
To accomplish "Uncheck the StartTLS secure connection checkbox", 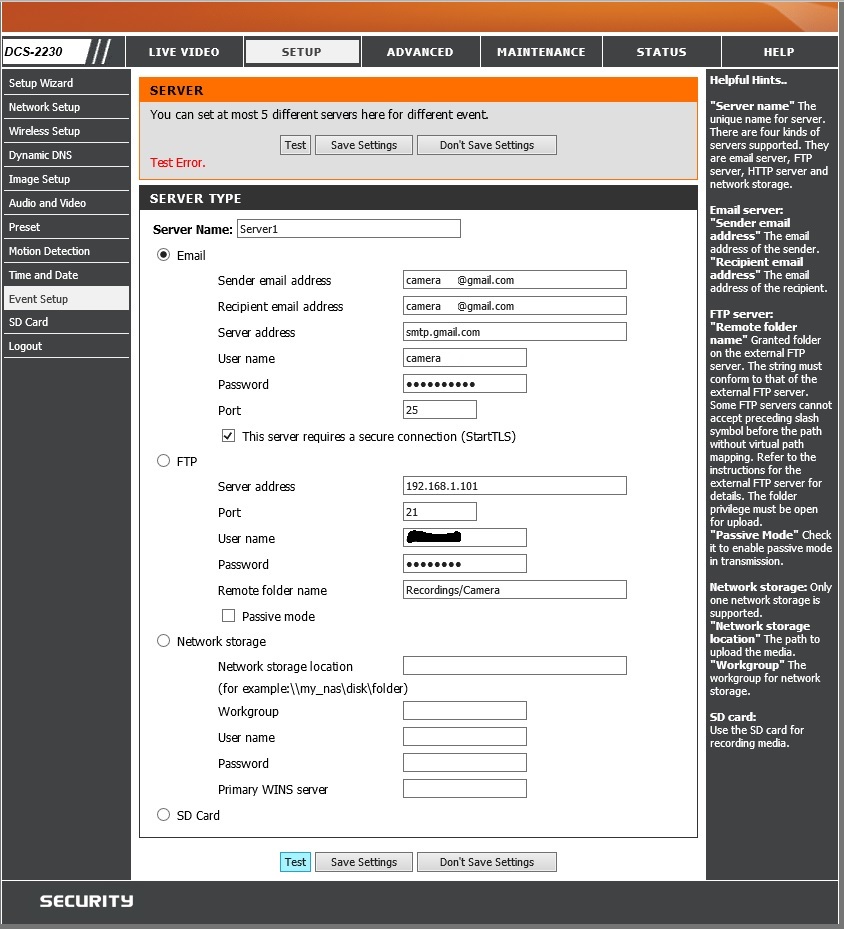I will tap(229, 436).
